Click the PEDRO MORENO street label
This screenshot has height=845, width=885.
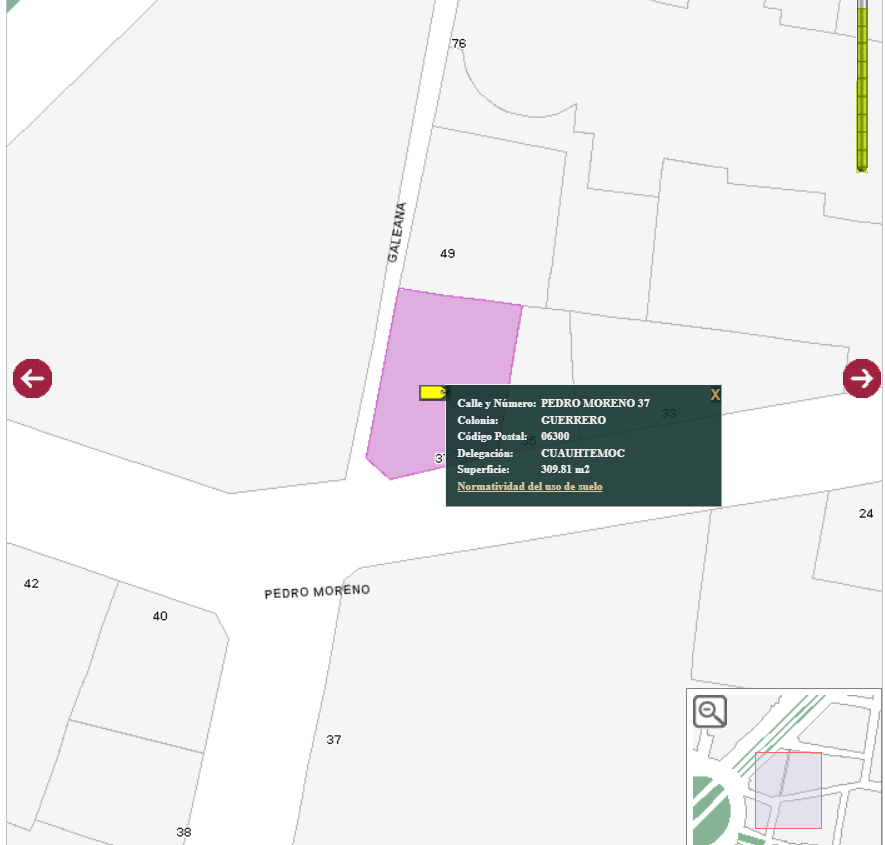[x=317, y=592]
